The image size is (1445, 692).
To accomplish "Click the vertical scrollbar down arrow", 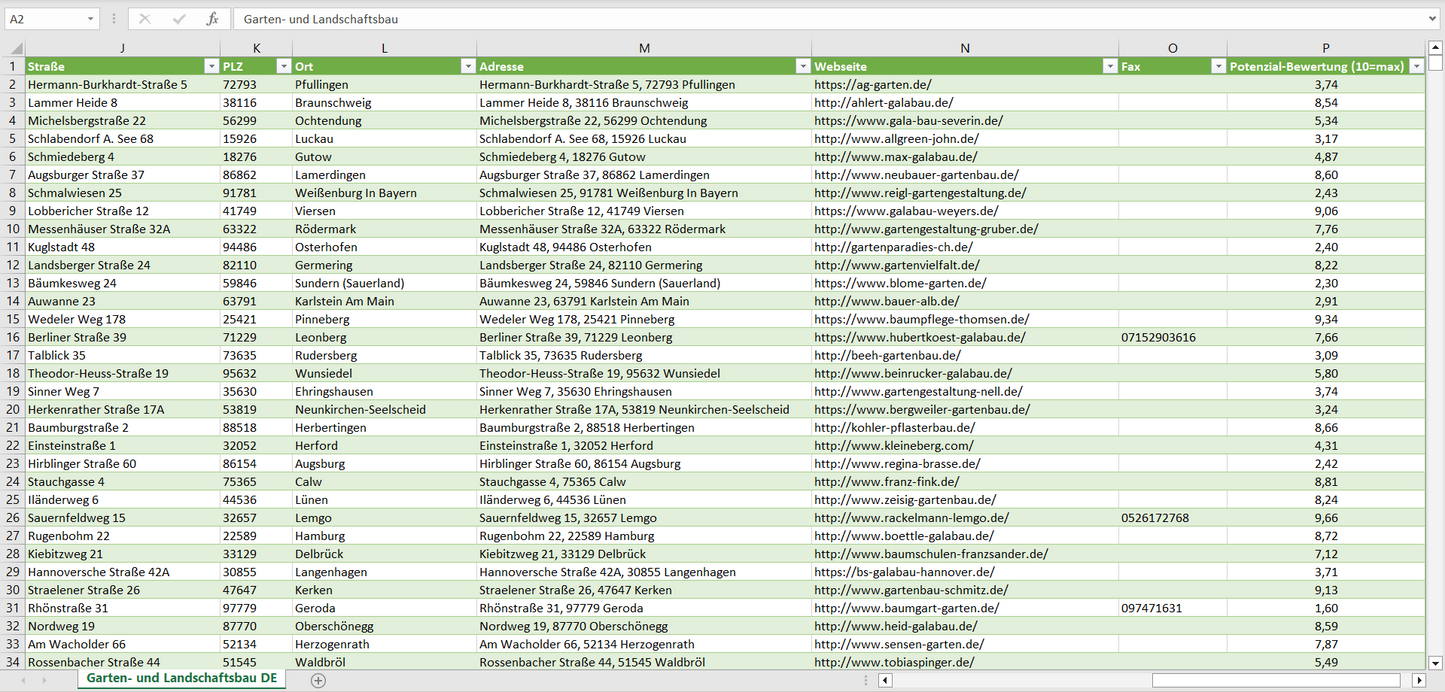I will 1436,662.
